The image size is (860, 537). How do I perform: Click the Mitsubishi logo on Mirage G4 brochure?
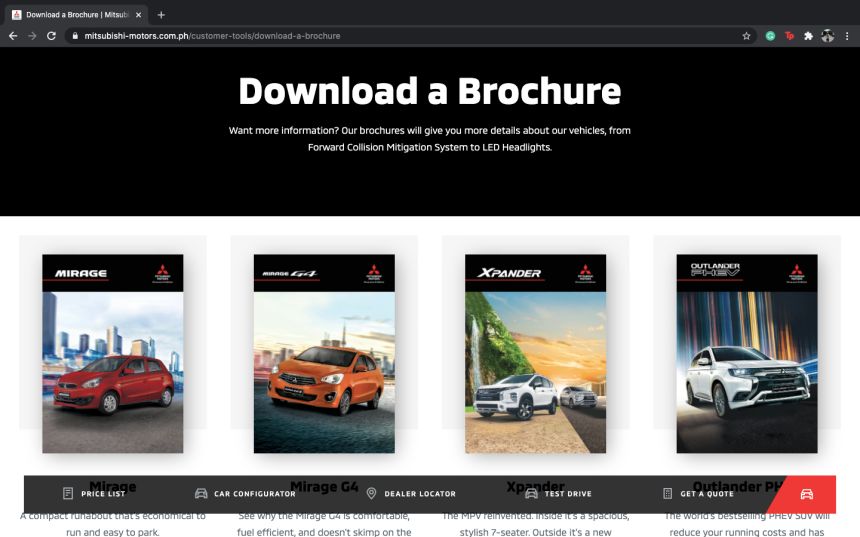374,273
